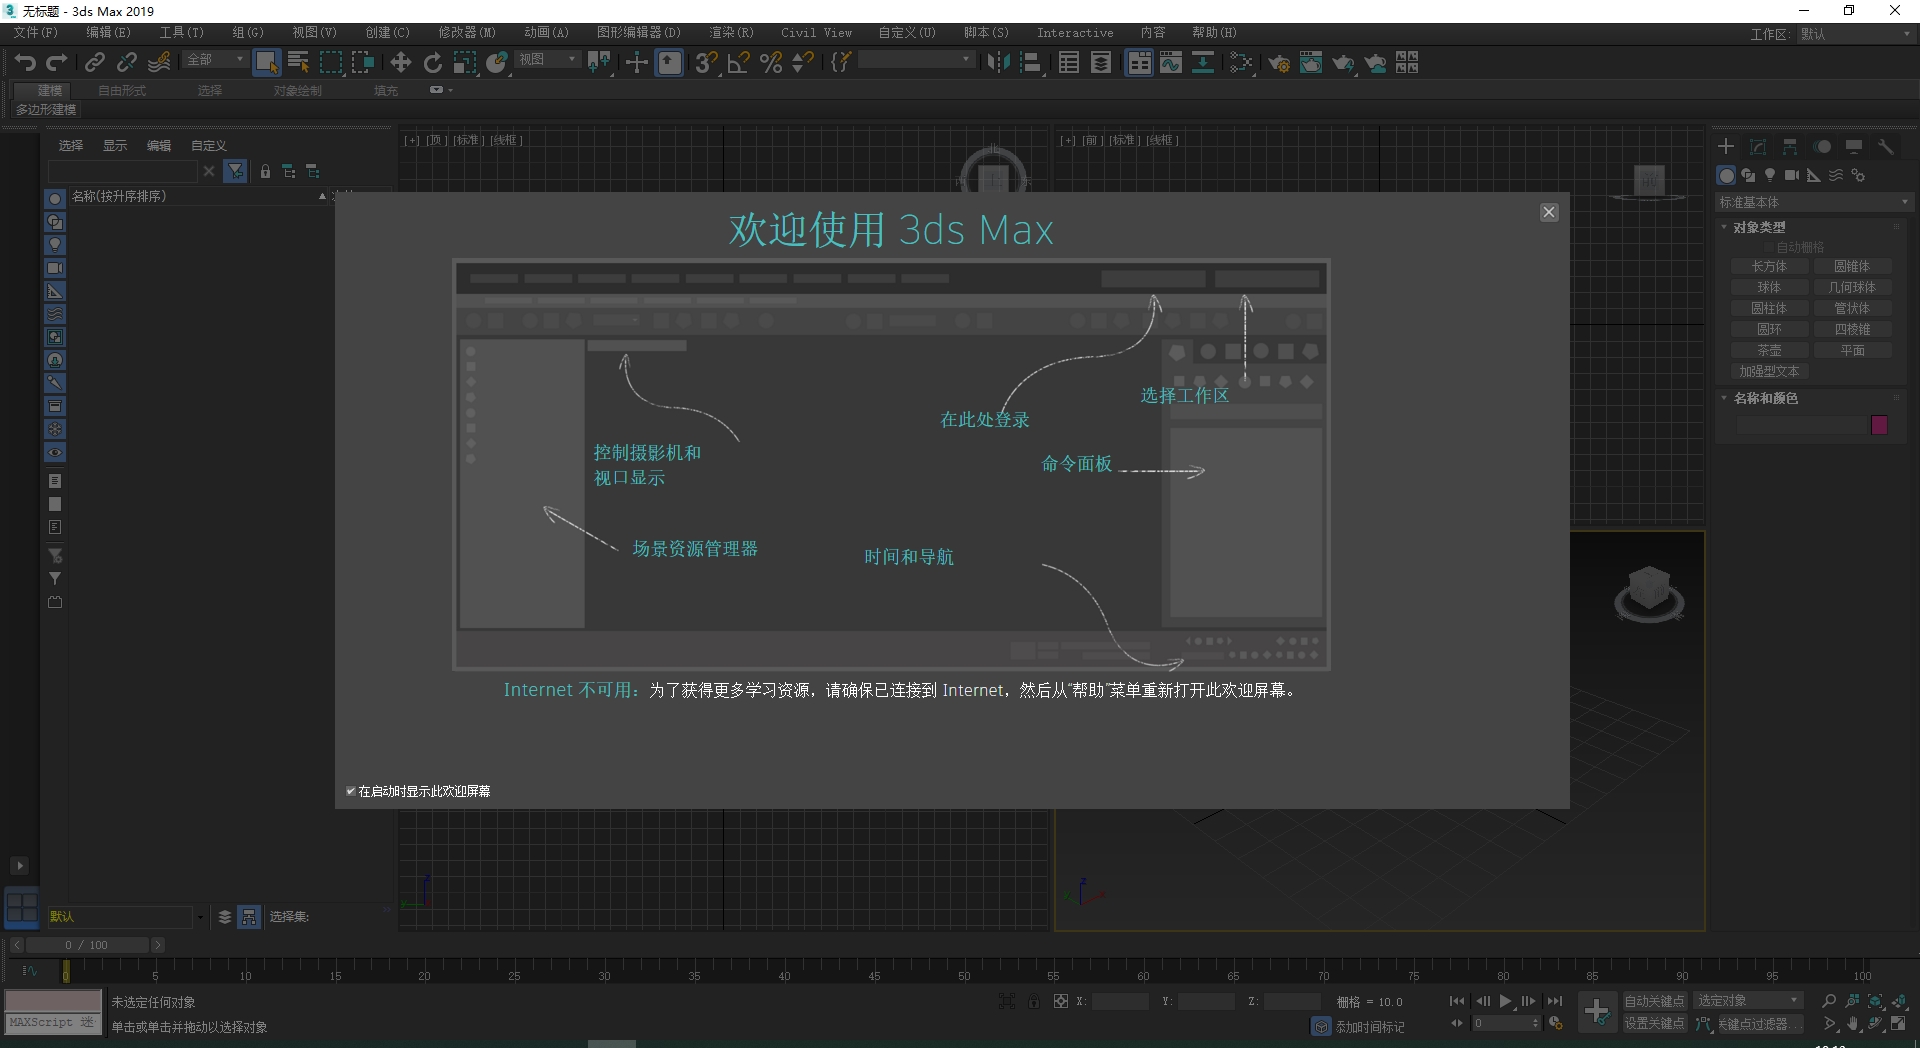
Task: Open Select by Name list icon
Action: coord(298,63)
